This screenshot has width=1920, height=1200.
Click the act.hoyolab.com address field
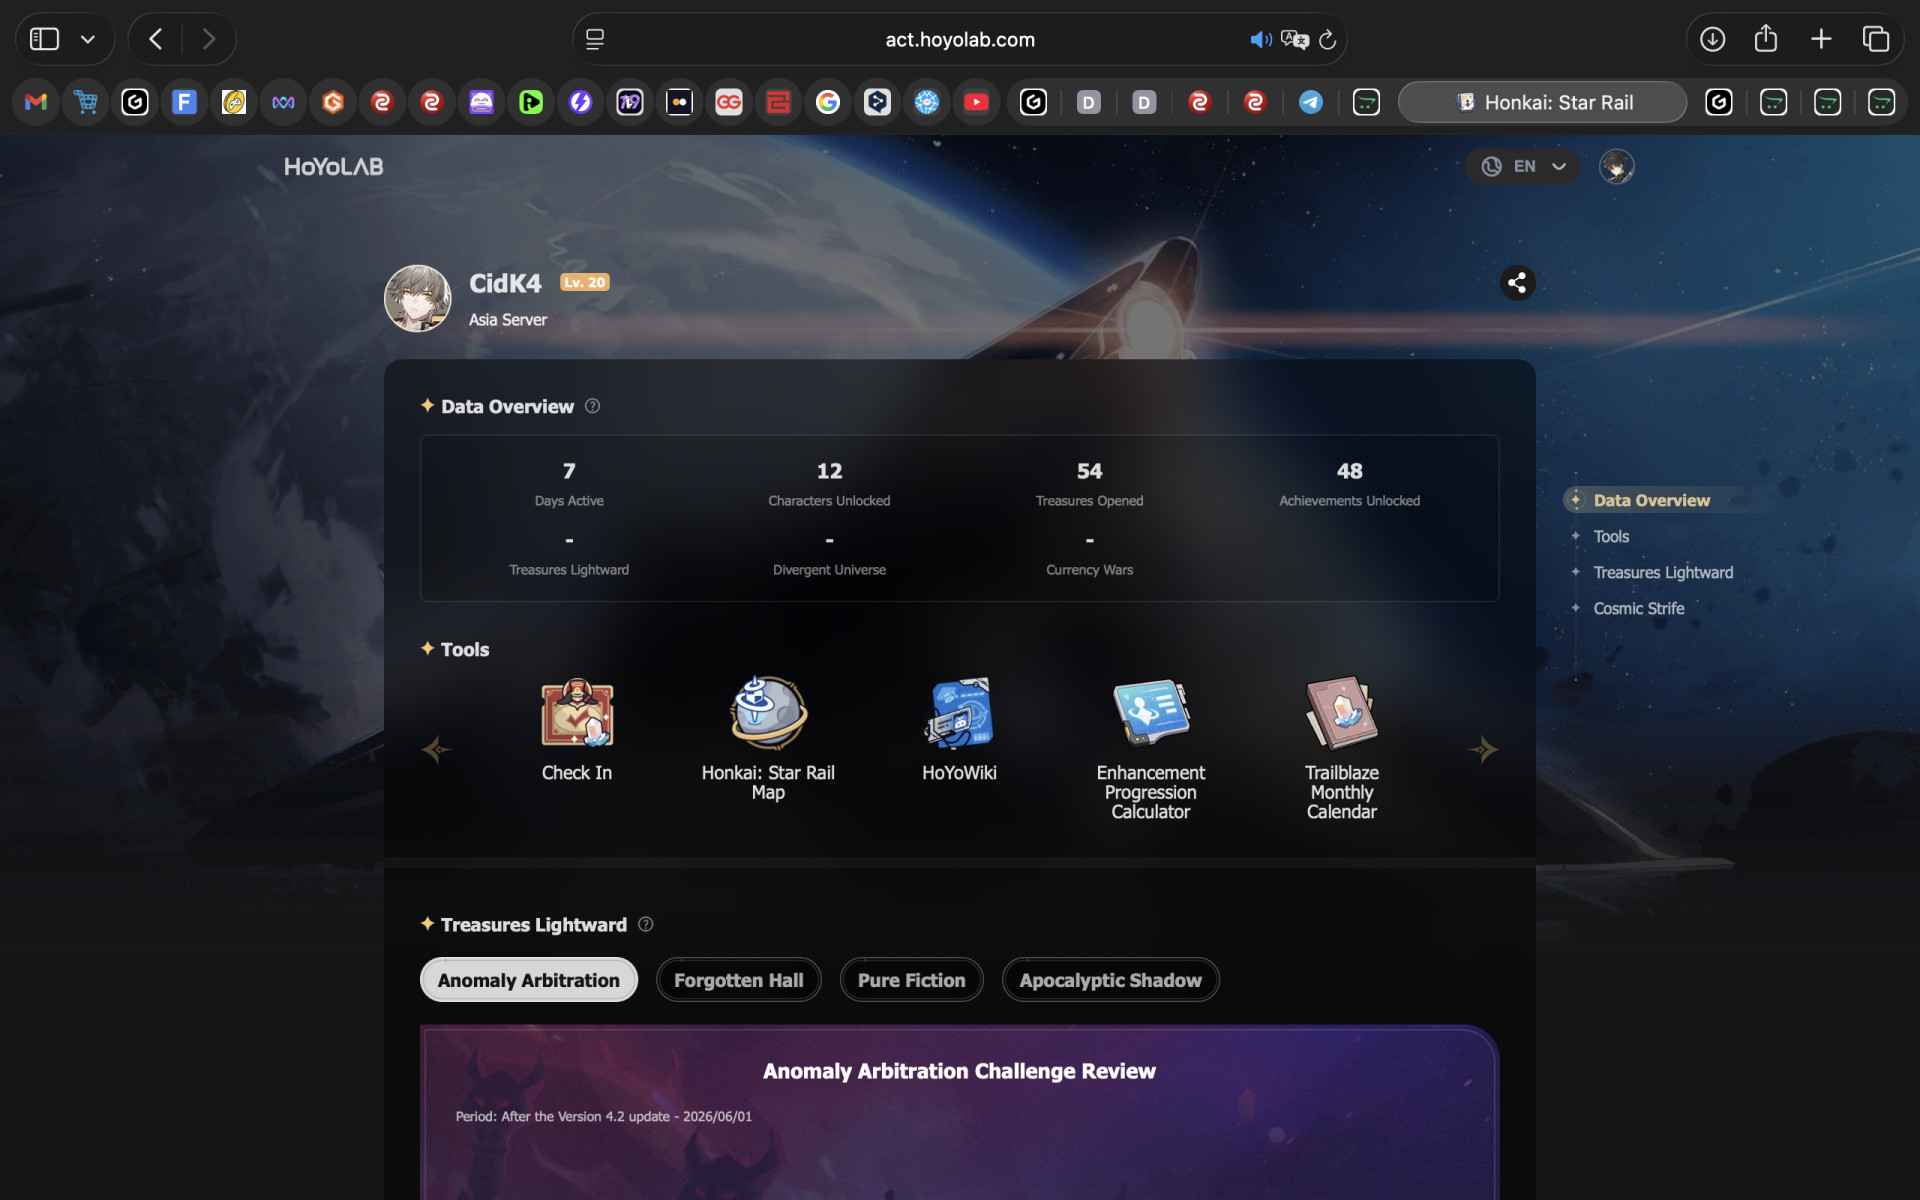click(960, 40)
